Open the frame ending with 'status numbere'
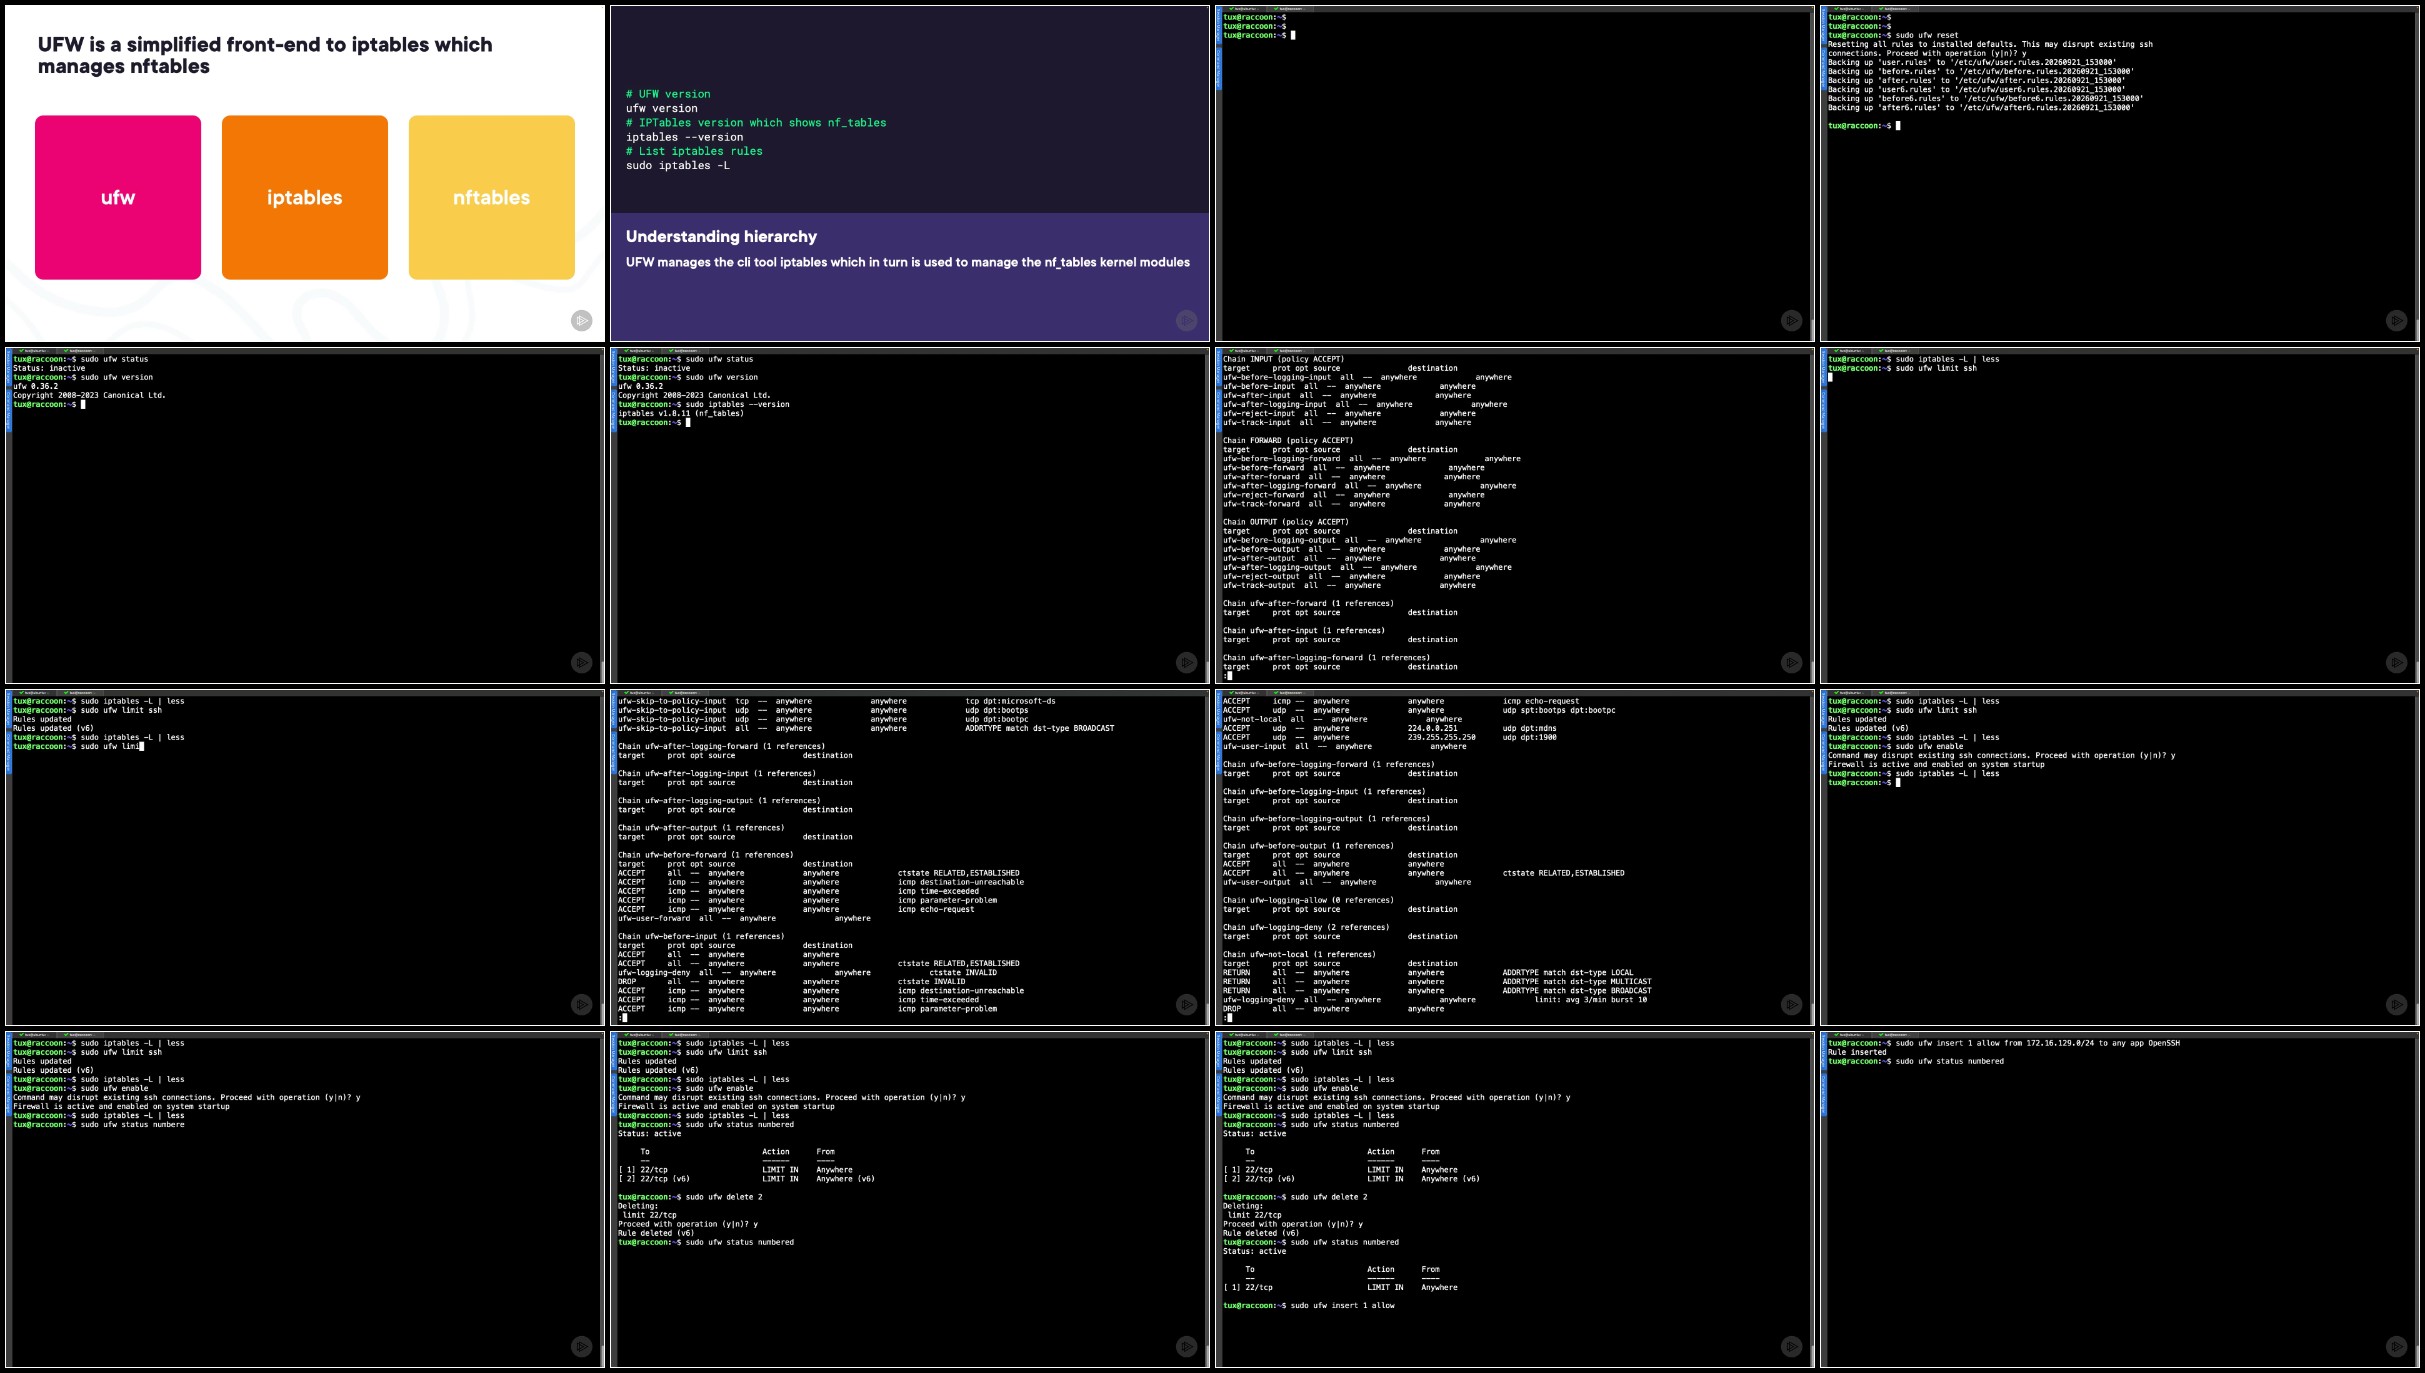Viewport: 2425px width, 1373px height. (305, 1199)
